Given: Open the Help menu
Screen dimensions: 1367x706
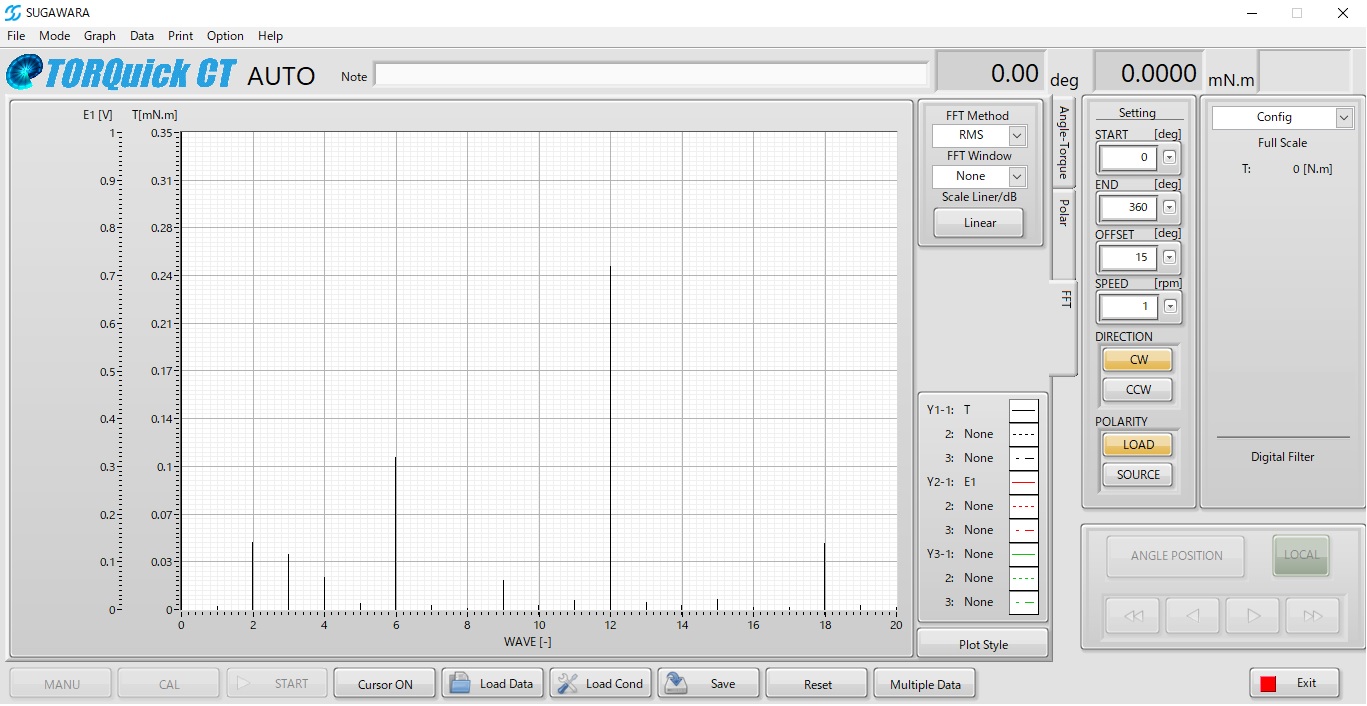Looking at the screenshot, I should [x=271, y=36].
